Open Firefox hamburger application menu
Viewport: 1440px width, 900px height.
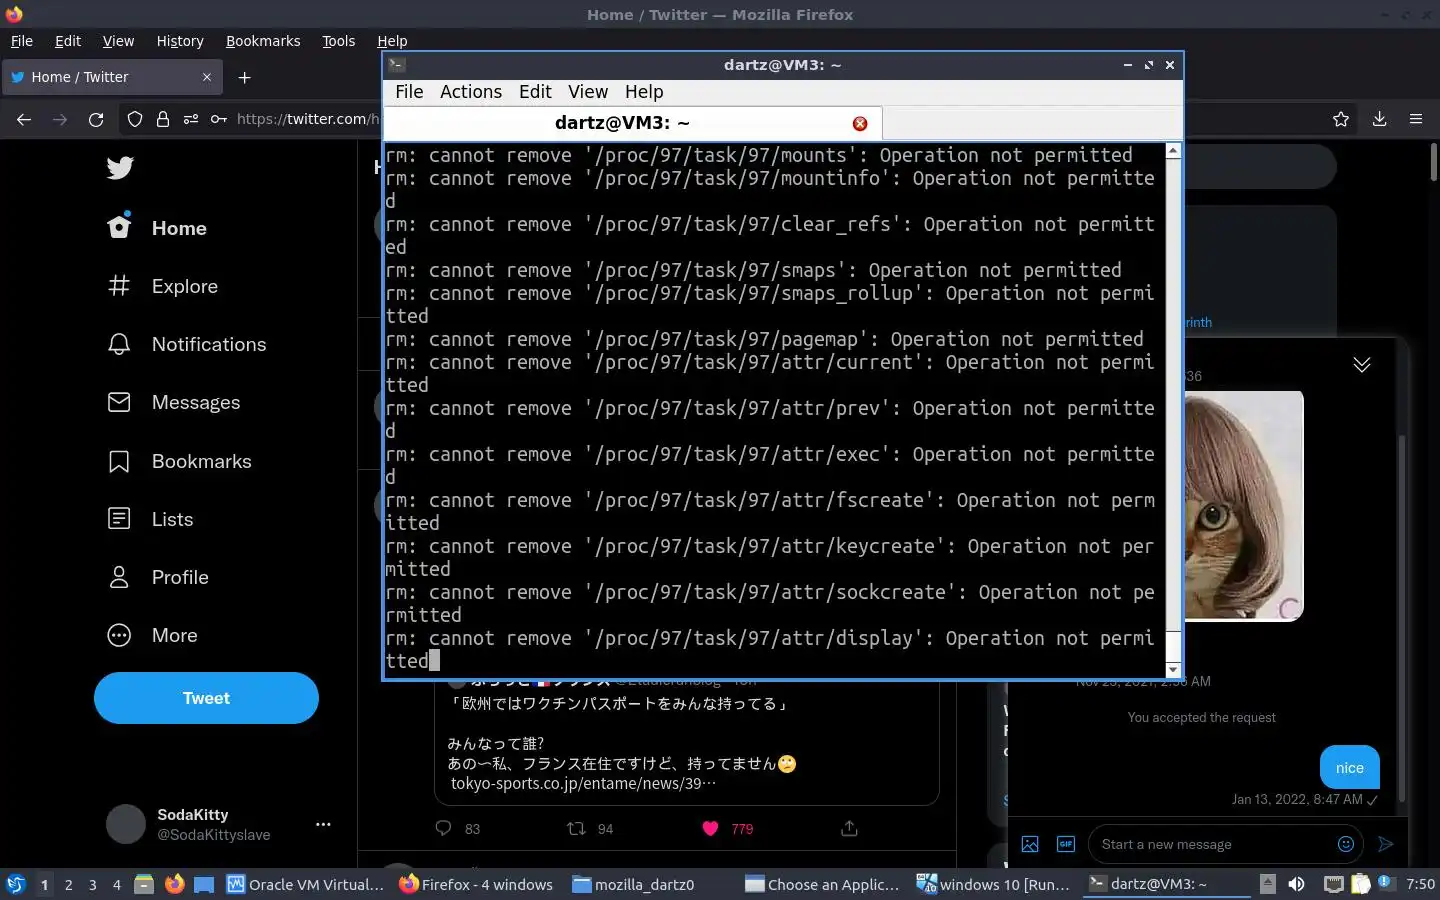point(1416,119)
